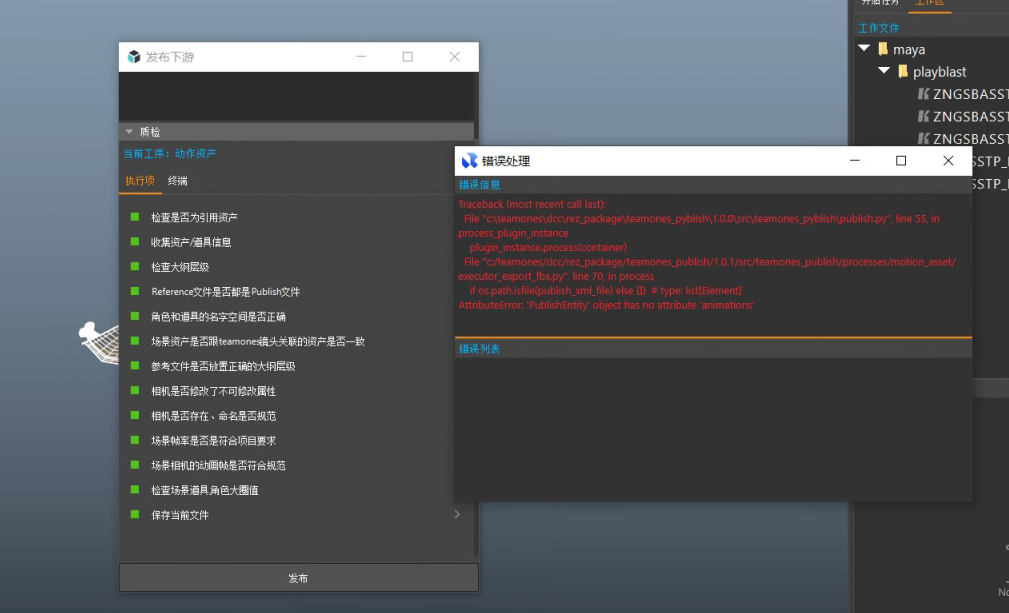Switch to the 工作区 tab
The height and width of the screenshot is (613, 1009).
[x=929, y=3]
